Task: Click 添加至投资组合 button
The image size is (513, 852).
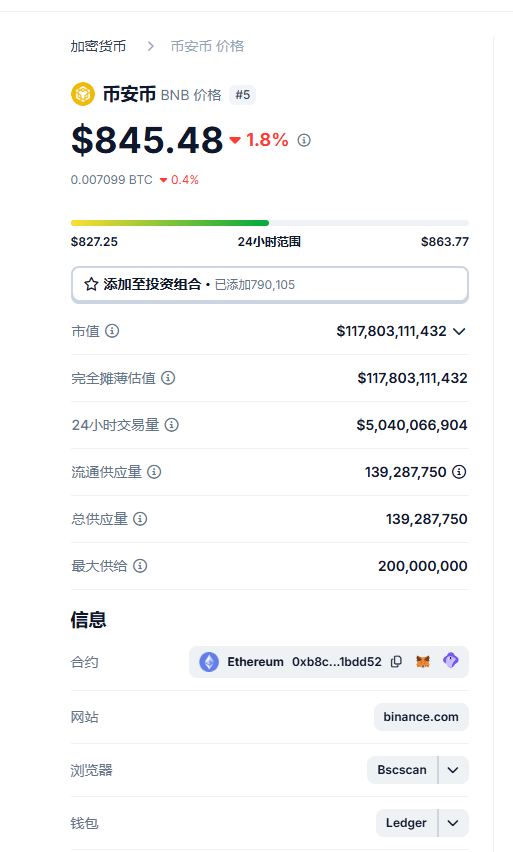Action: [270, 284]
